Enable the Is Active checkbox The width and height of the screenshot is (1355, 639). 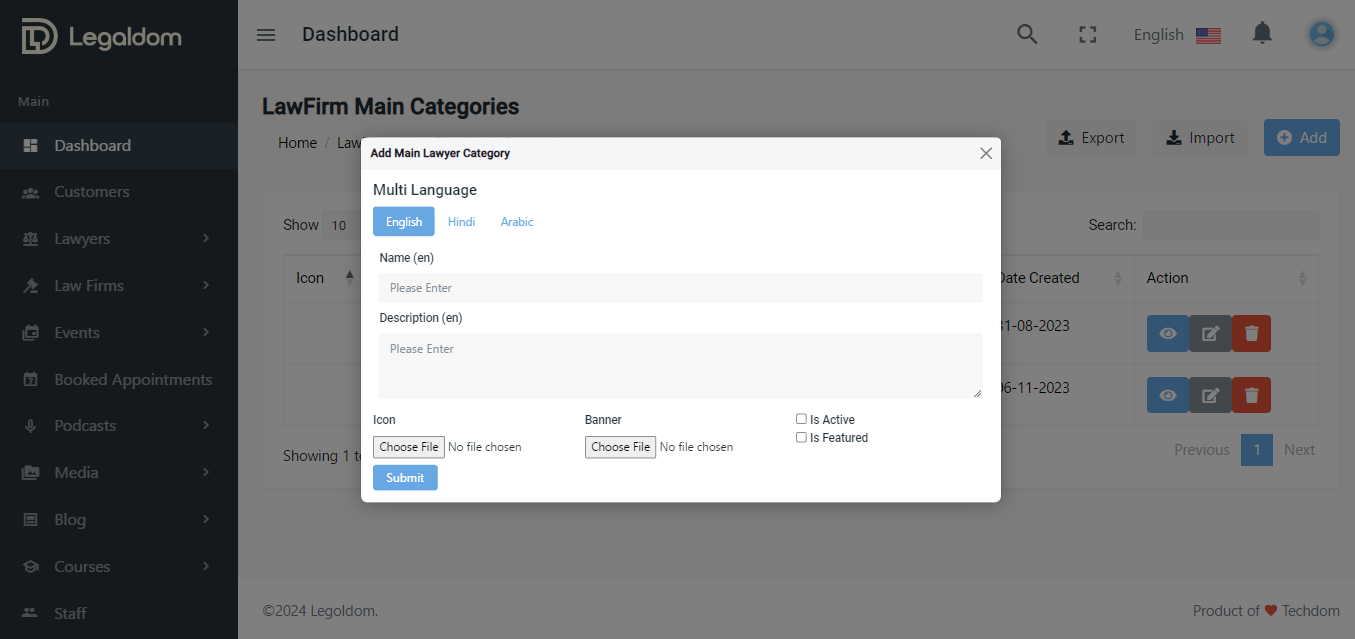point(801,419)
